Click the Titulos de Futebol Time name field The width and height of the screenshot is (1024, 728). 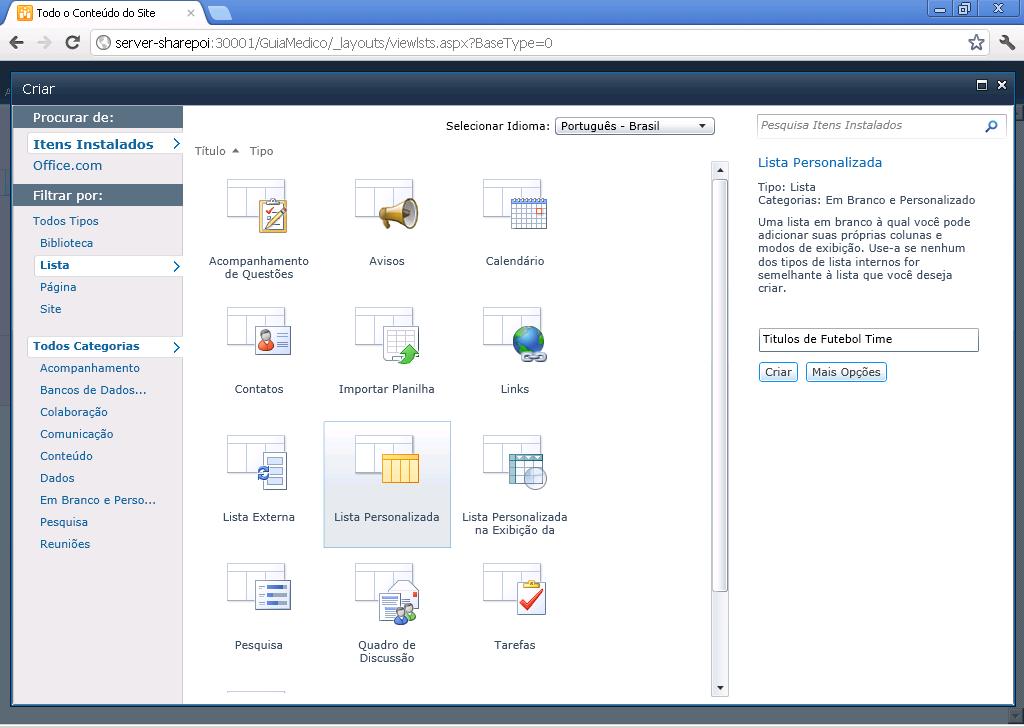tap(868, 339)
